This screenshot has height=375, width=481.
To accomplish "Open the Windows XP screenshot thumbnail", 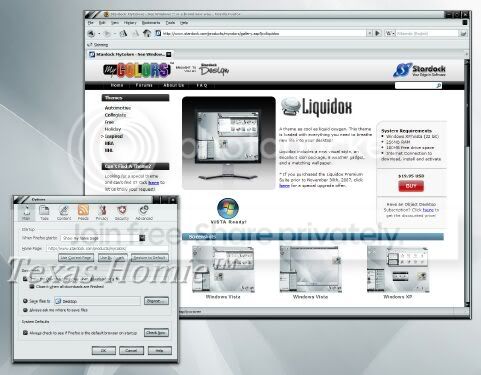I will [398, 269].
